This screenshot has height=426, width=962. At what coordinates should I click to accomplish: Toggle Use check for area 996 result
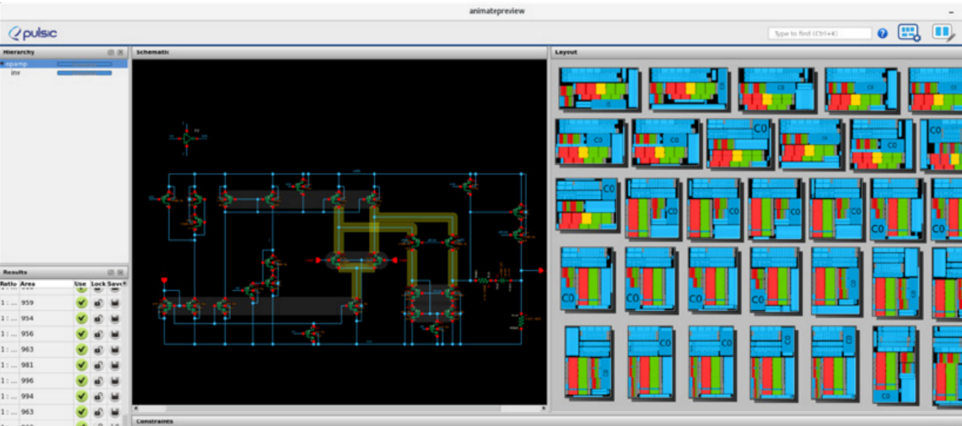click(x=82, y=381)
